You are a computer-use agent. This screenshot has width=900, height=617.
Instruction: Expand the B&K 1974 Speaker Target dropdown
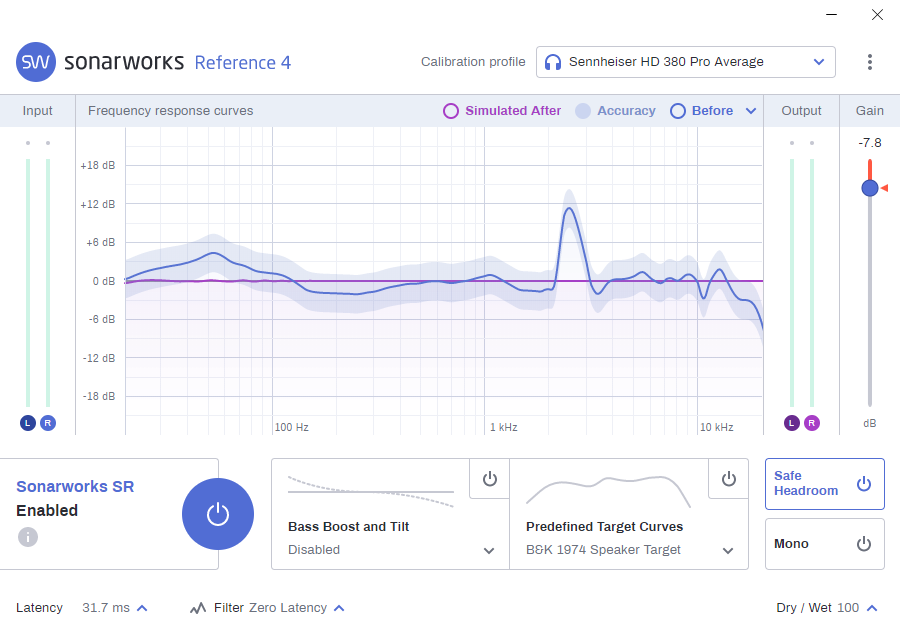pyautogui.click(x=728, y=550)
